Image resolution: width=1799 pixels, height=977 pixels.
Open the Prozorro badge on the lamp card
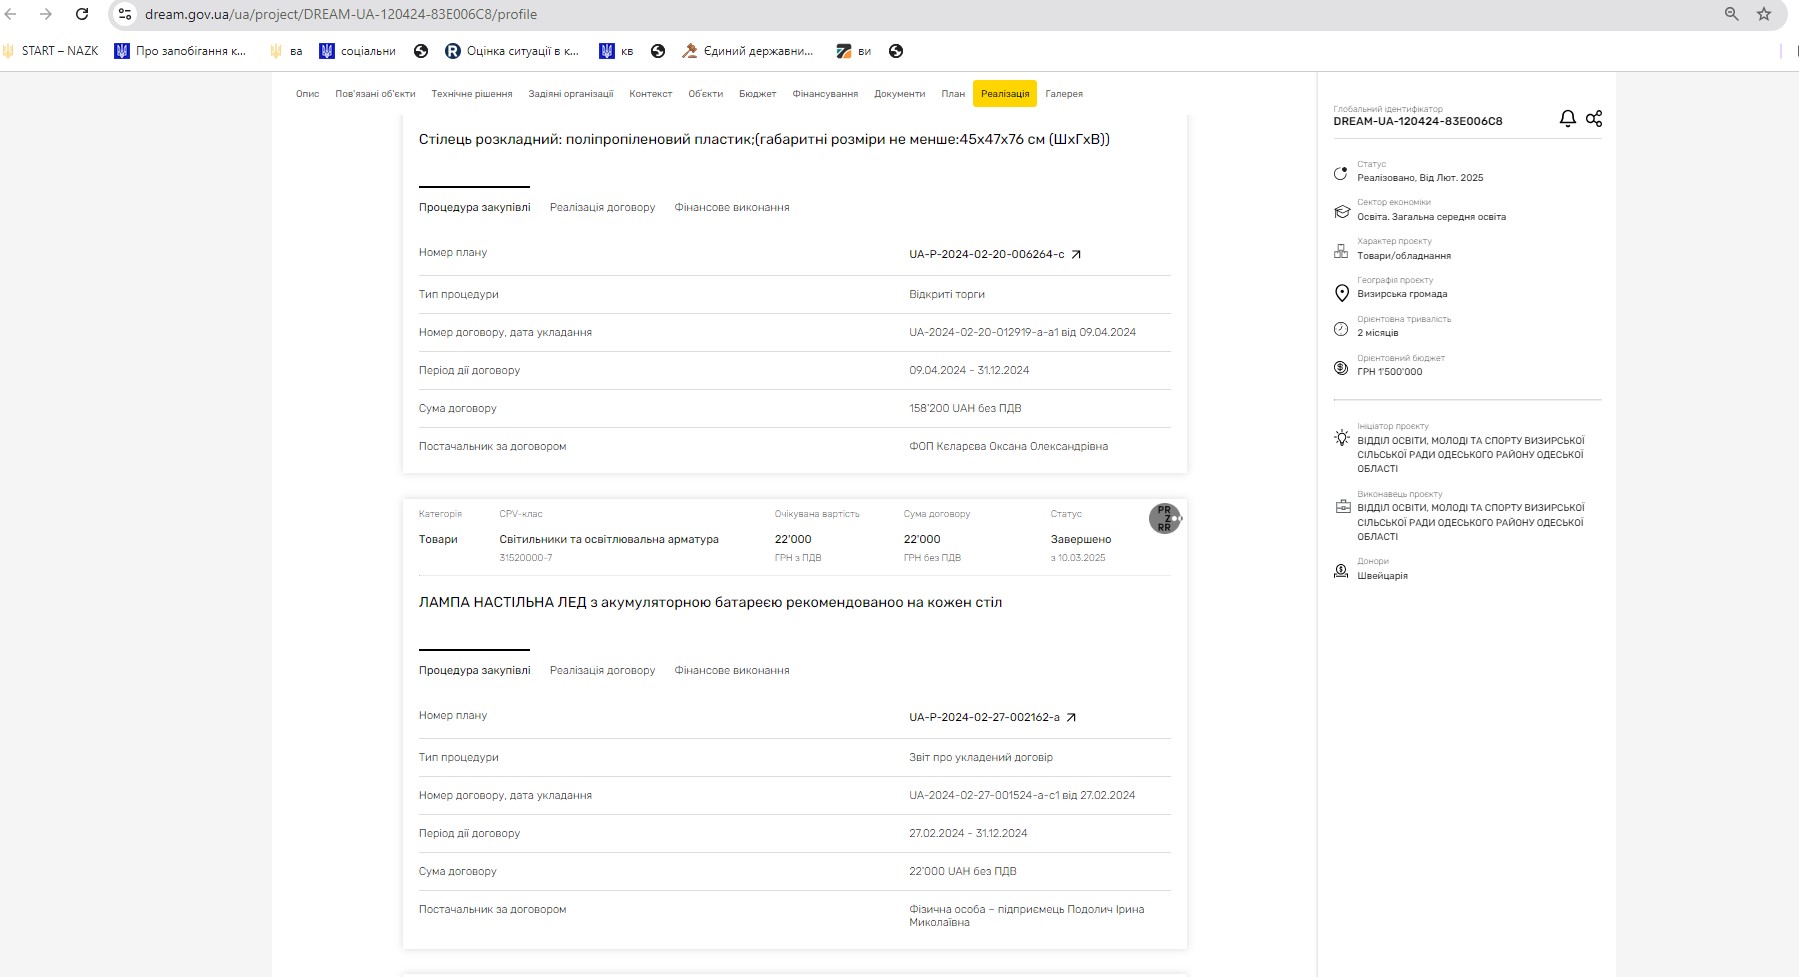pos(1164,518)
